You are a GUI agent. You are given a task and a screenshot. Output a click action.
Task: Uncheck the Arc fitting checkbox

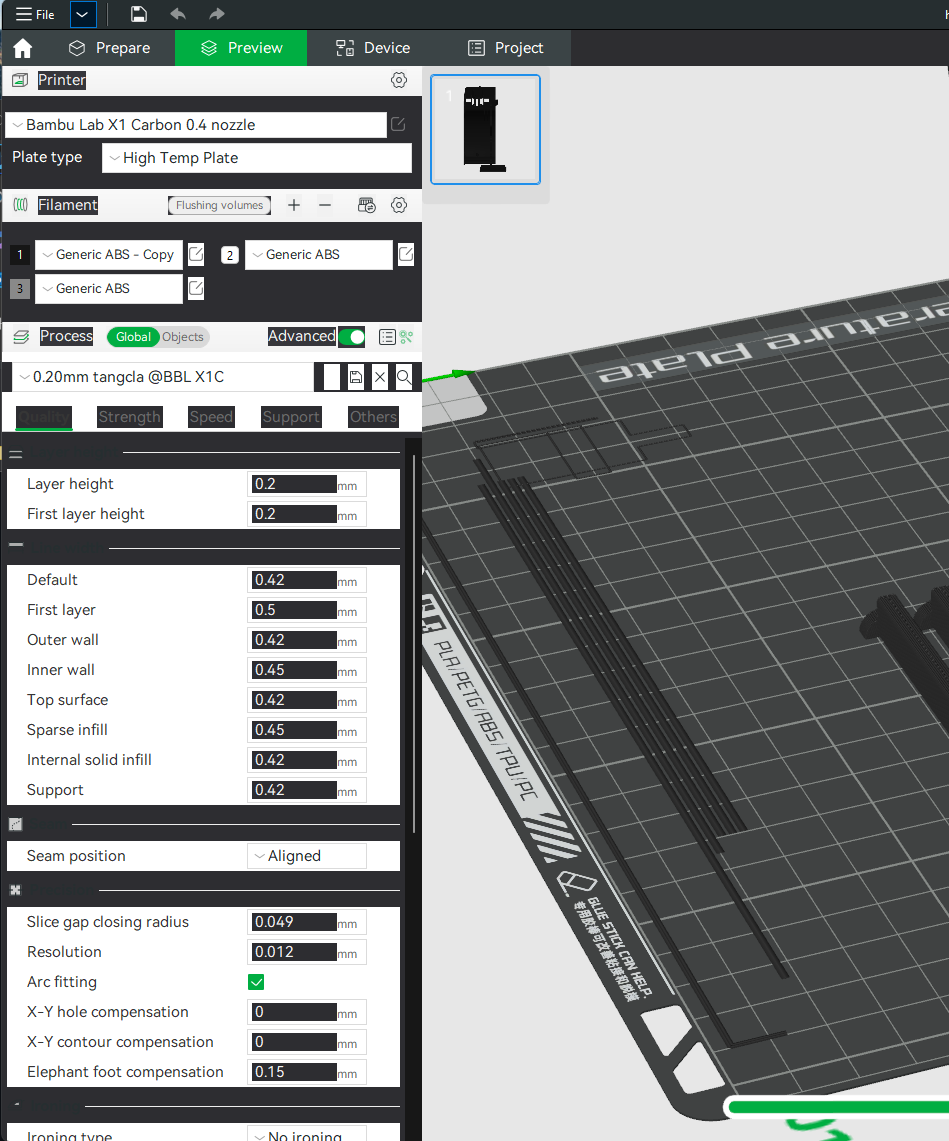pos(256,982)
